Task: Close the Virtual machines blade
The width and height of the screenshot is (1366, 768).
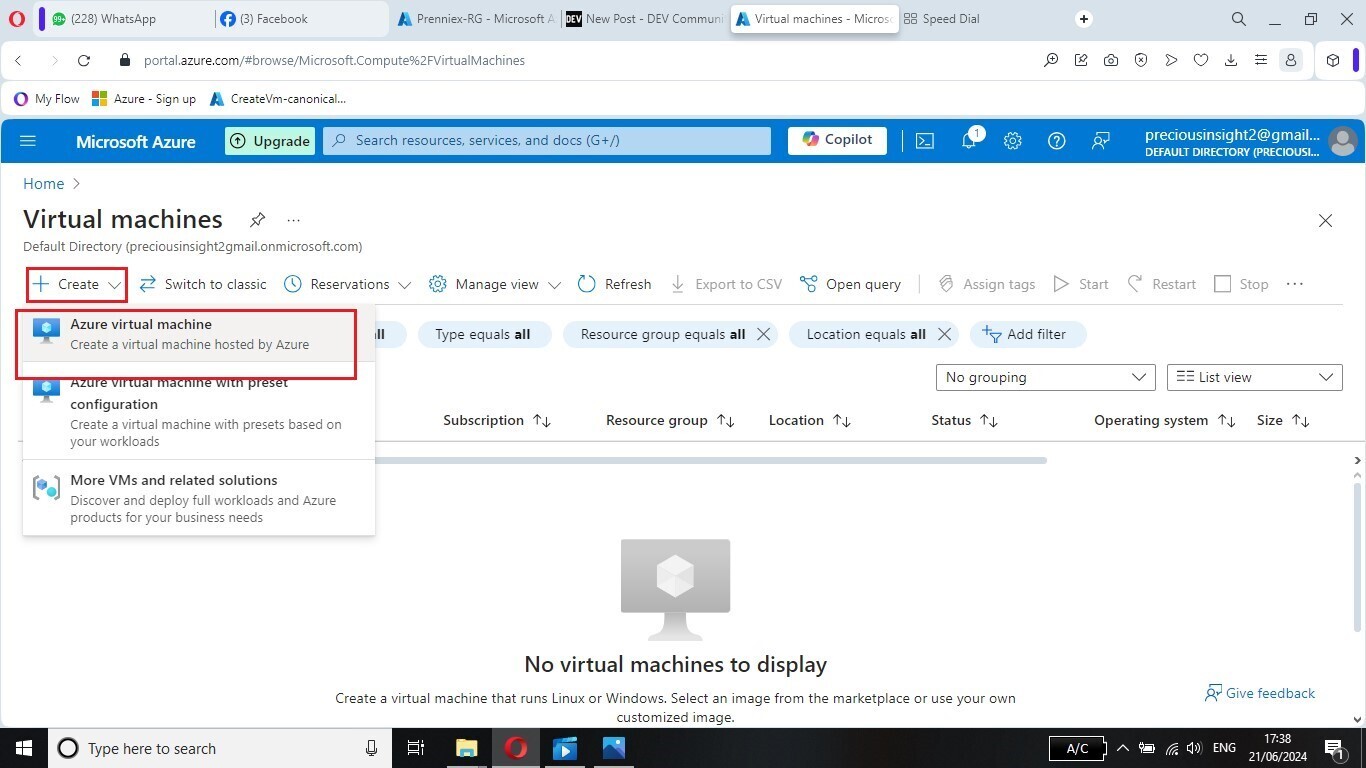Action: pyautogui.click(x=1325, y=220)
